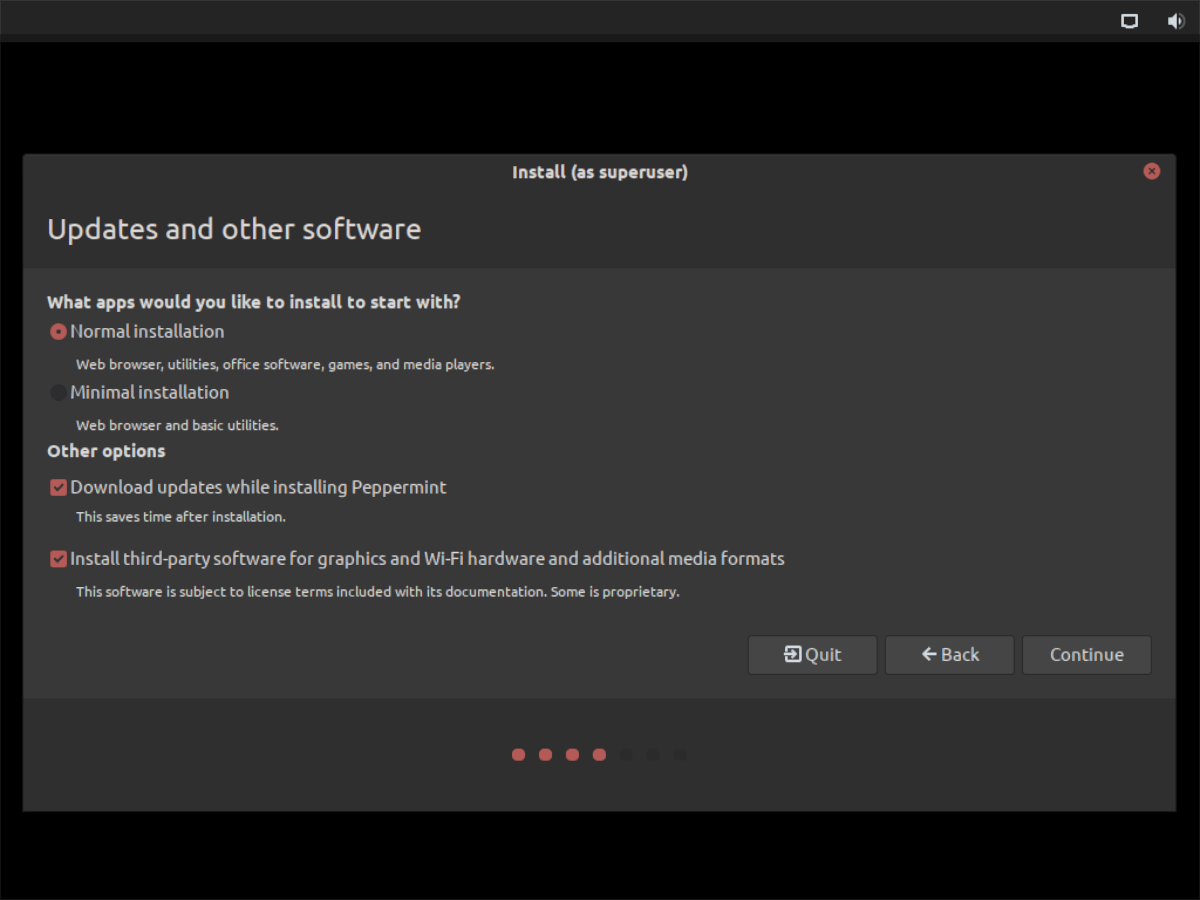Click the Minimal installation text label
This screenshot has height=900, width=1200.
[149, 392]
